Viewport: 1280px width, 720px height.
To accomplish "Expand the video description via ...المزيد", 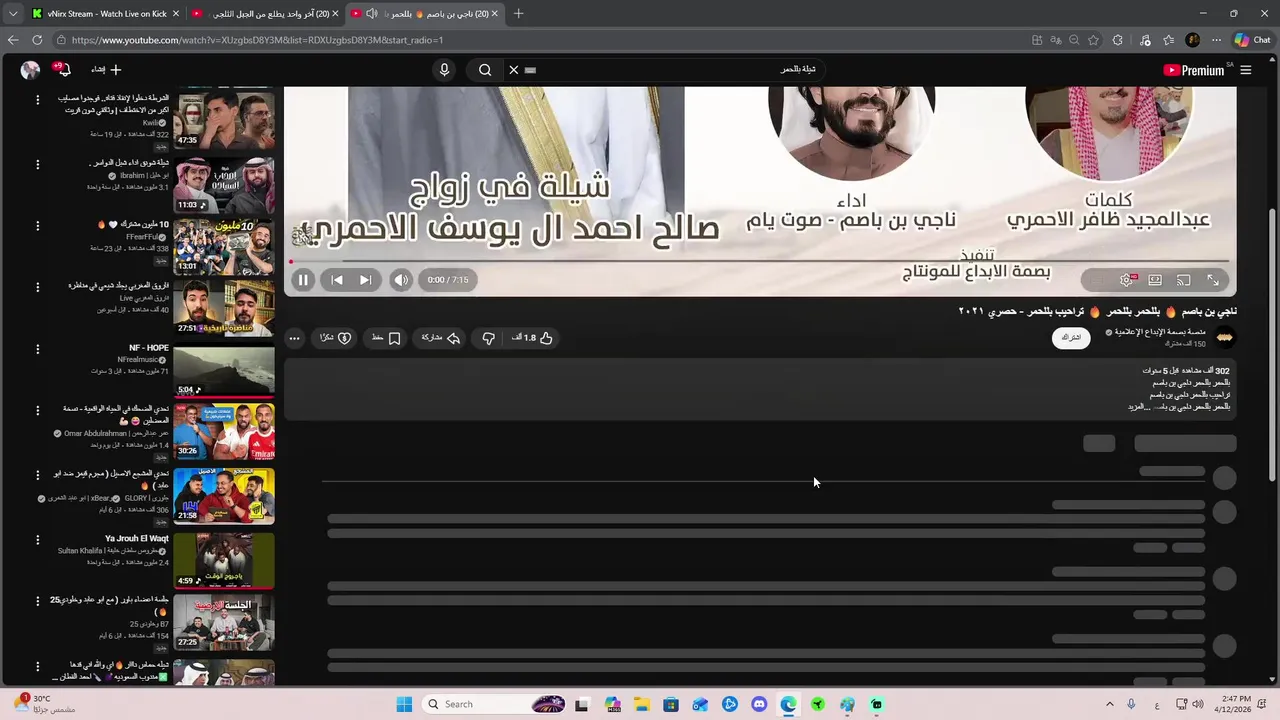I will [x=1141, y=407].
